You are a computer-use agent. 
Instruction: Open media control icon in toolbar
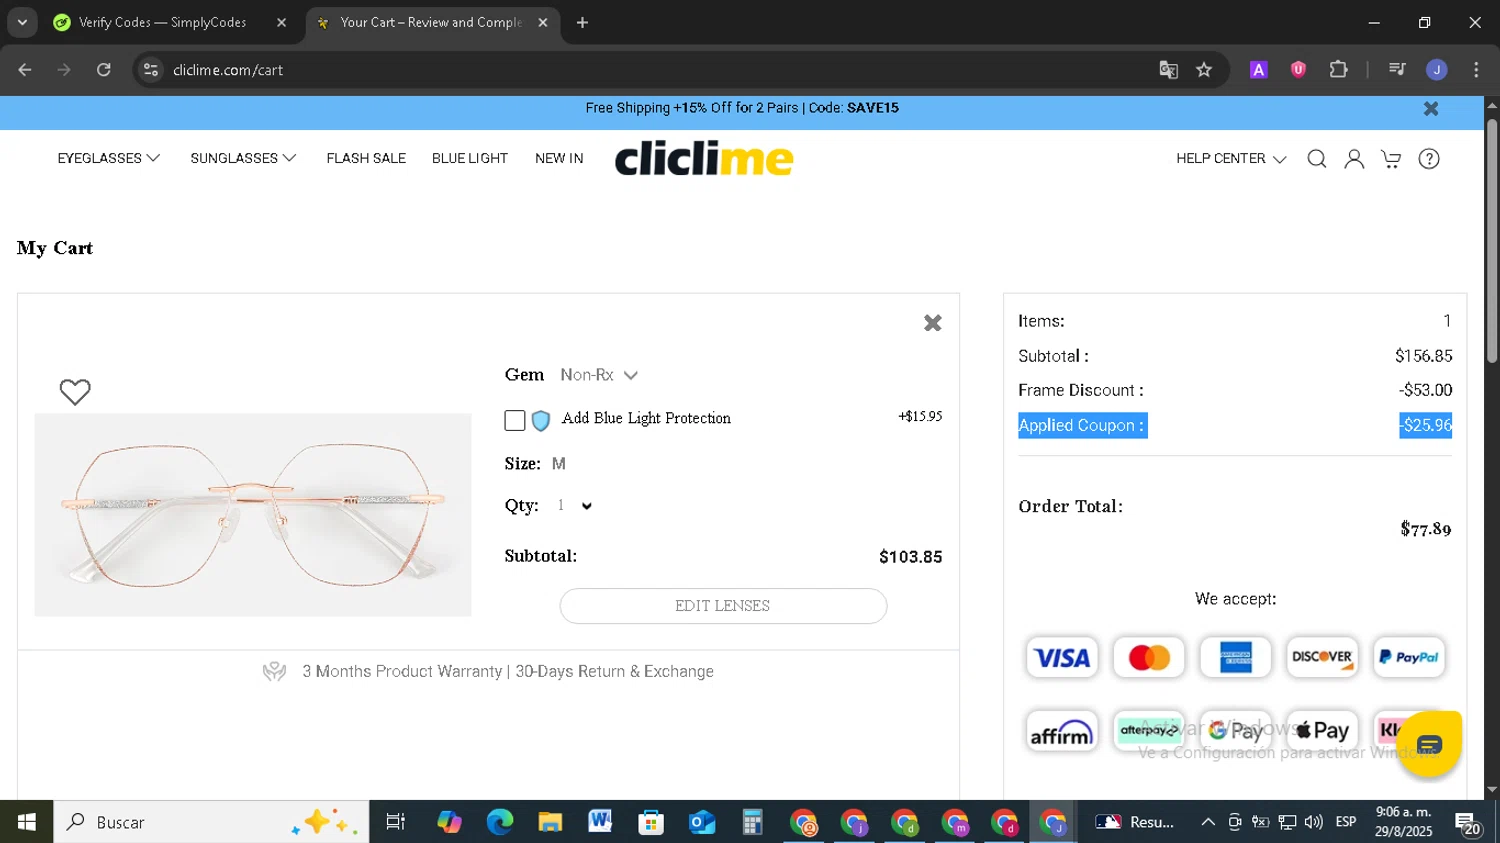click(x=1397, y=70)
